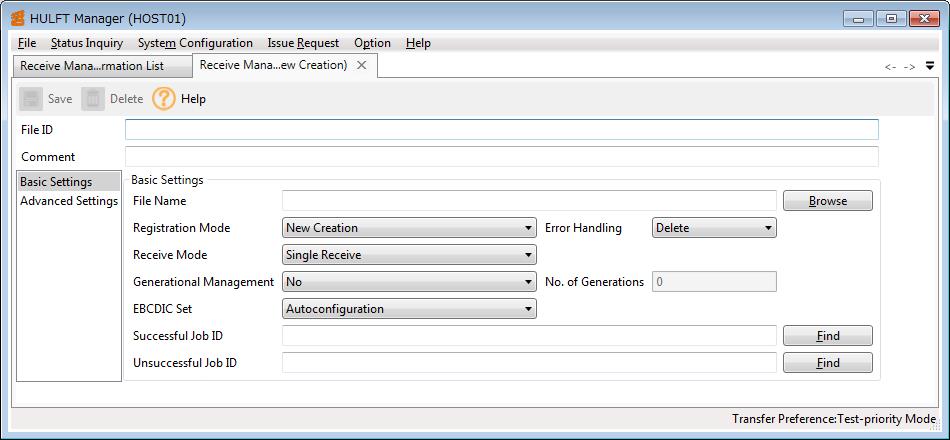Viewport: 950px width, 440px height.
Task: Open the tab list dropdown arrow
Action: tap(930, 66)
